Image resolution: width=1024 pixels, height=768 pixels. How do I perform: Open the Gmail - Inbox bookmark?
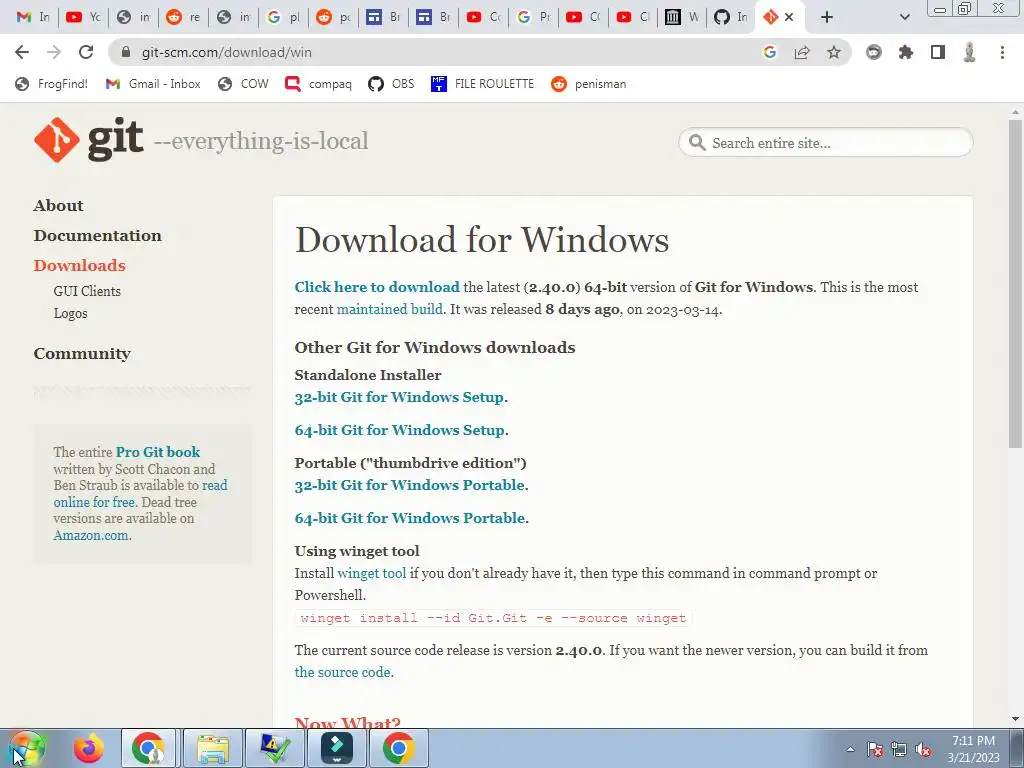click(x=153, y=84)
